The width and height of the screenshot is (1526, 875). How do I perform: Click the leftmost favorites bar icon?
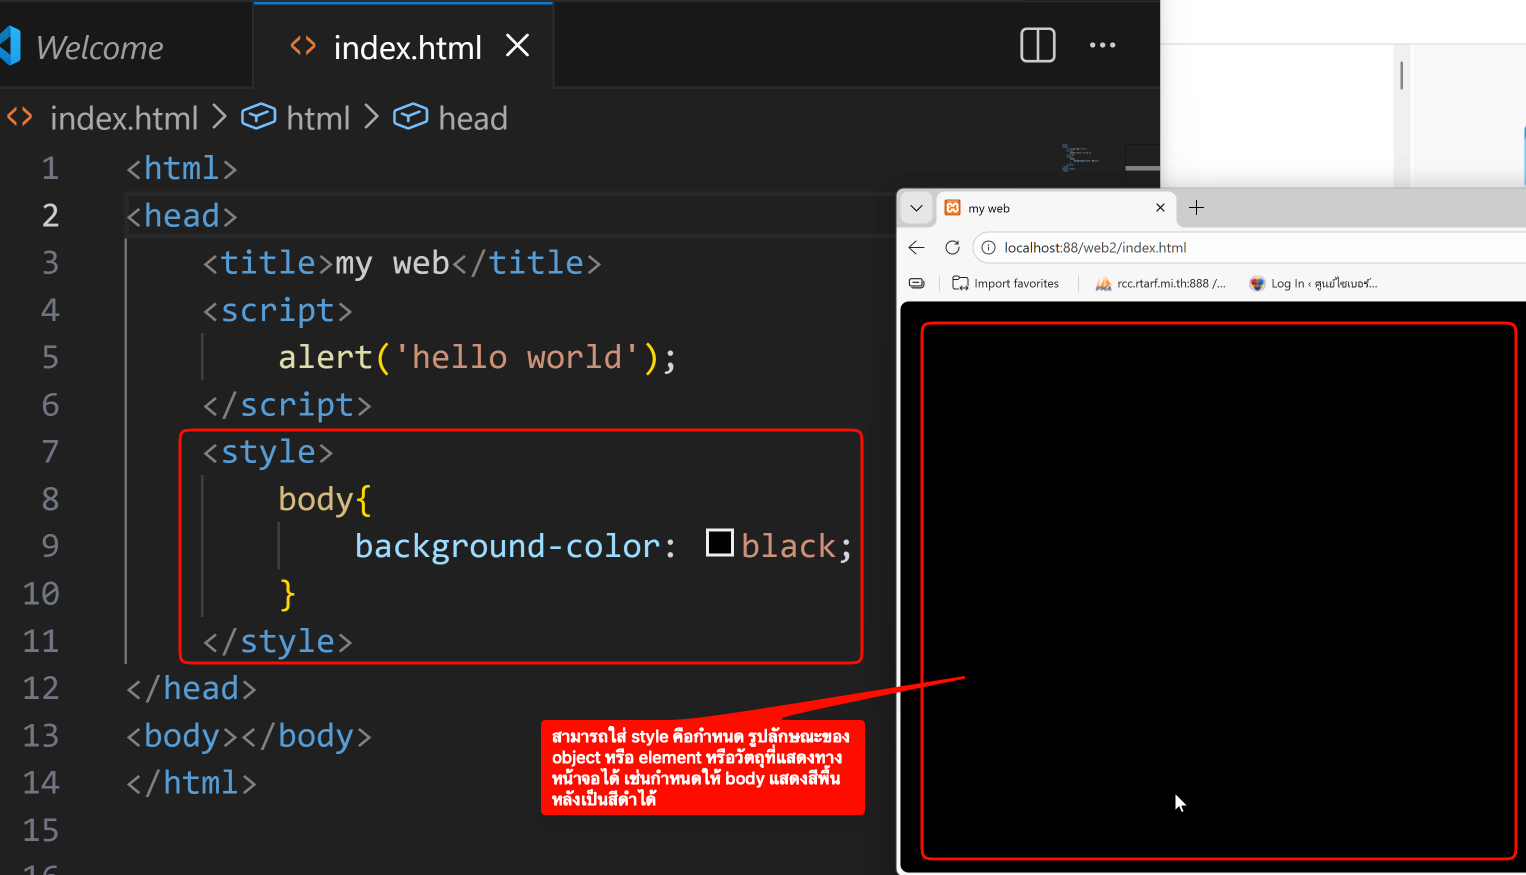click(916, 284)
